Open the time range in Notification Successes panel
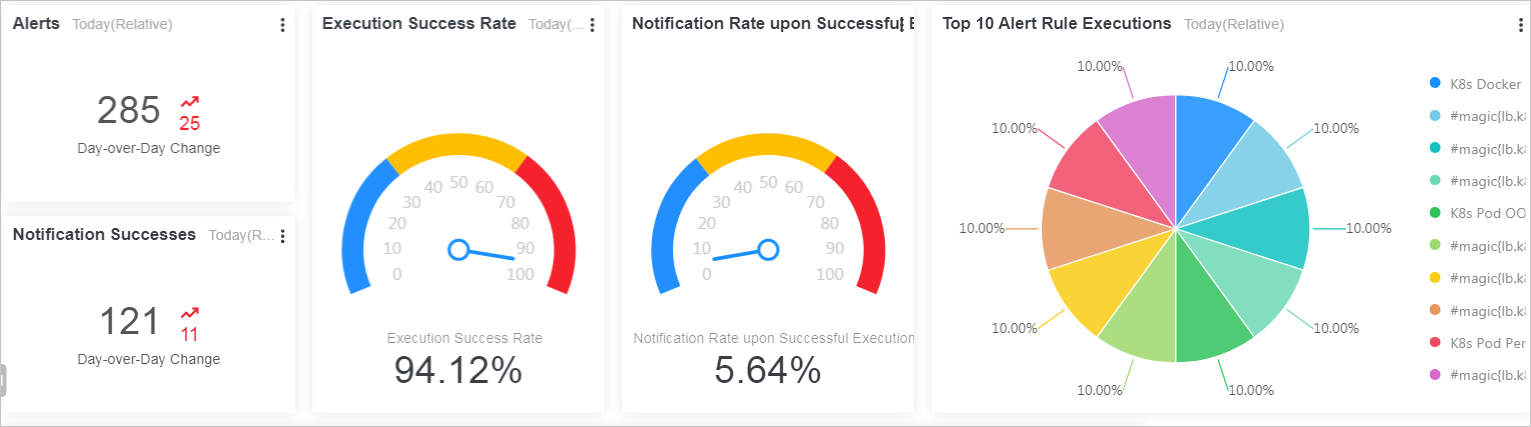Screen dimensions: 1531x427 (x=241, y=236)
